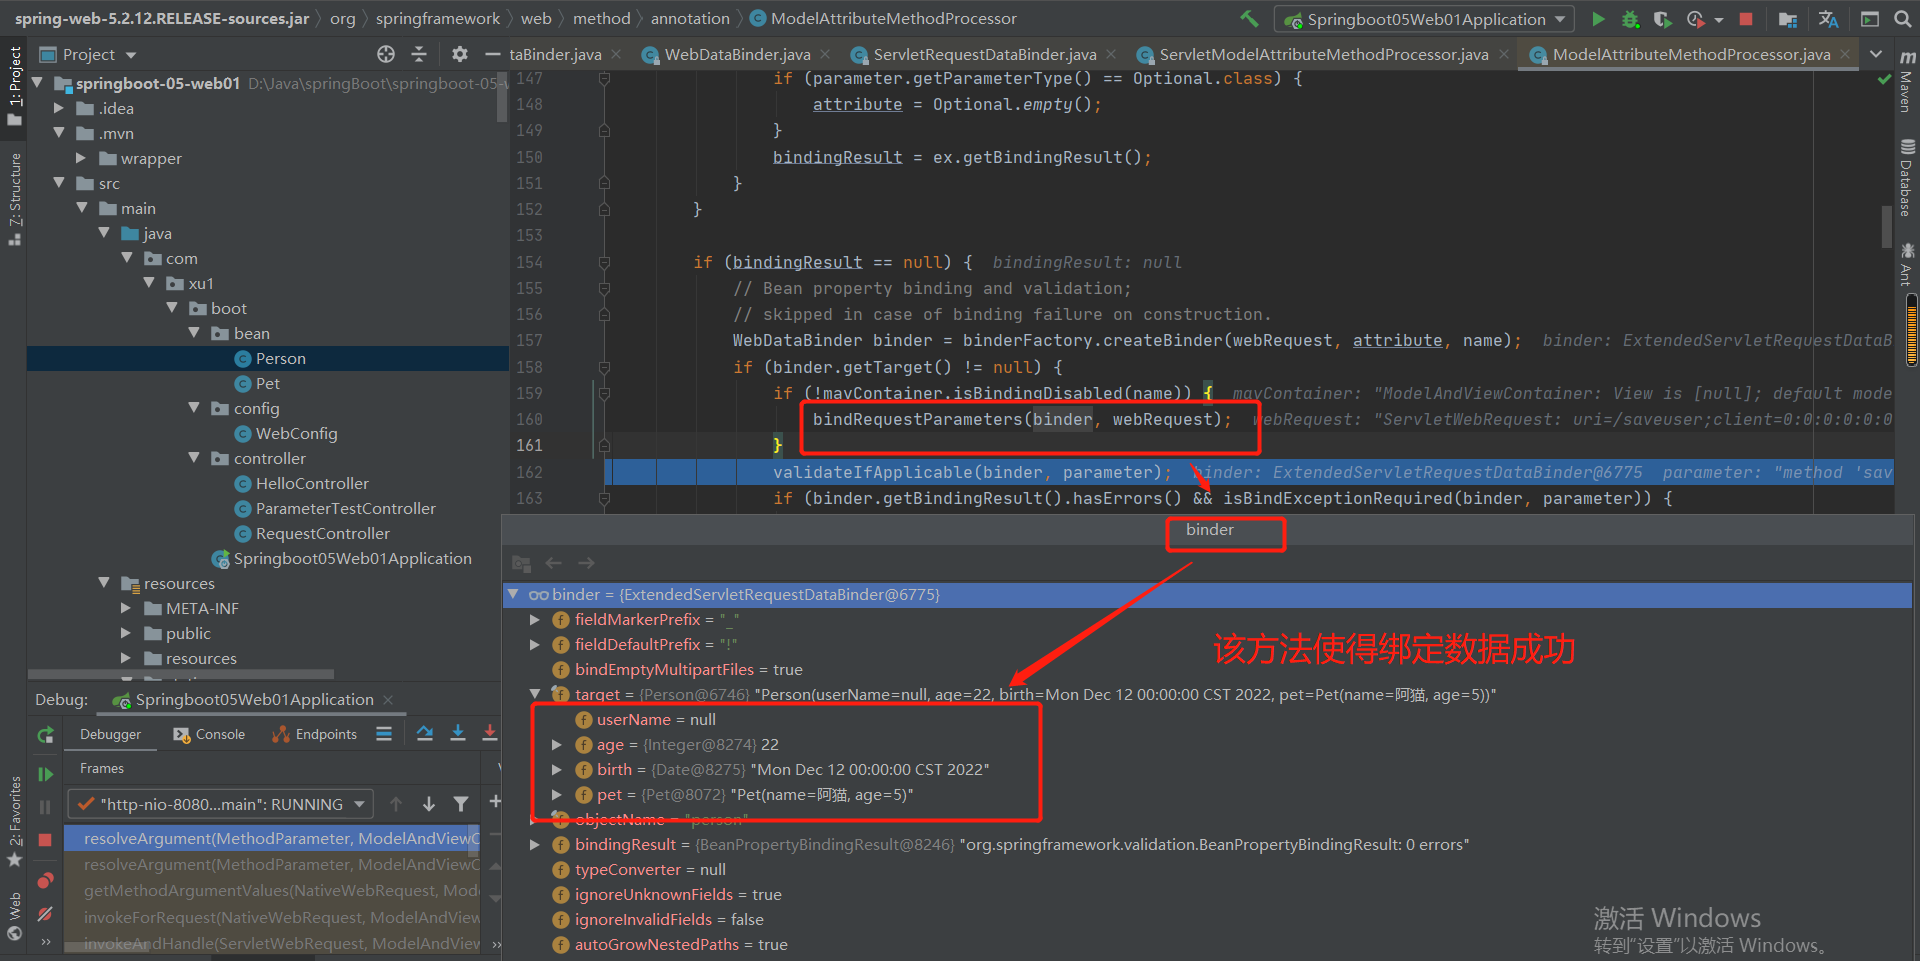Viewport: 1920px width, 961px height.
Task: Collapse all in the Project panel
Action: pyautogui.click(x=419, y=54)
